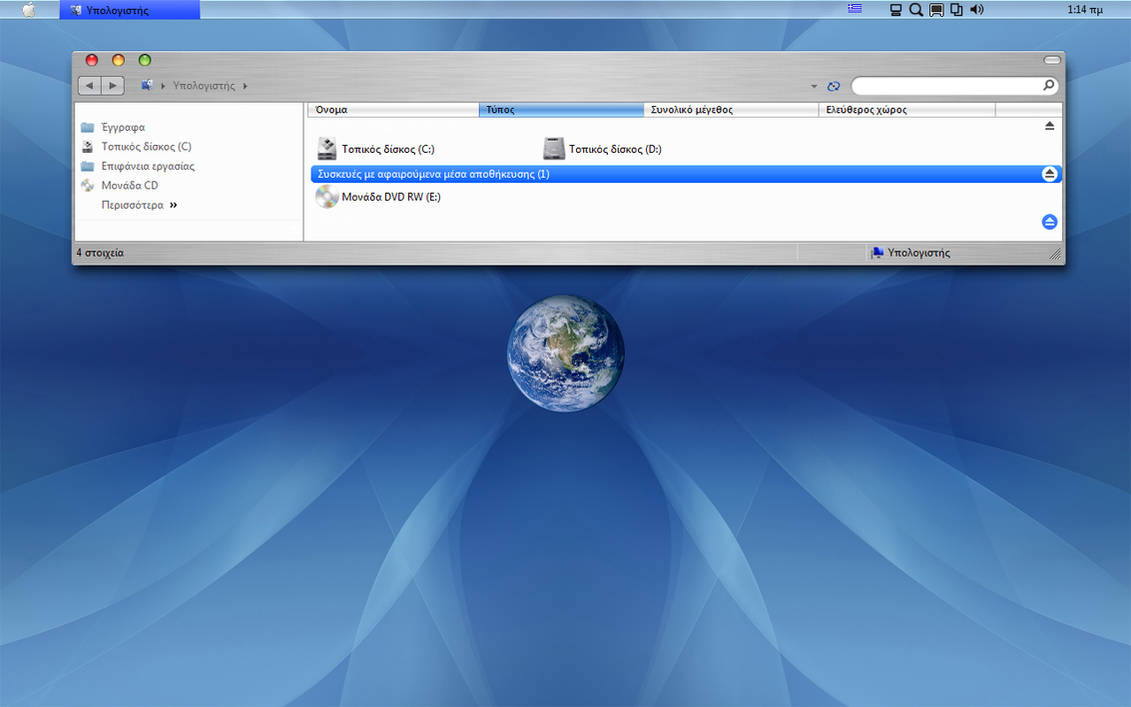The height and width of the screenshot is (707, 1131).
Task: Click the eject toggle for DVD RW drive
Action: click(1049, 222)
